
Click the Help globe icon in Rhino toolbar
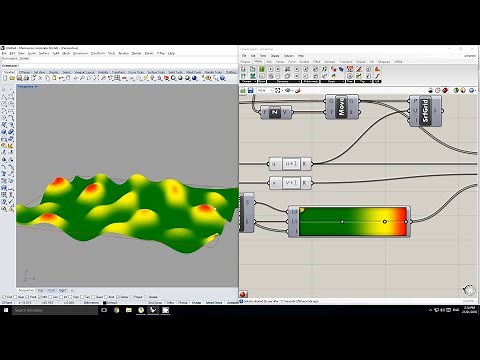point(223,78)
